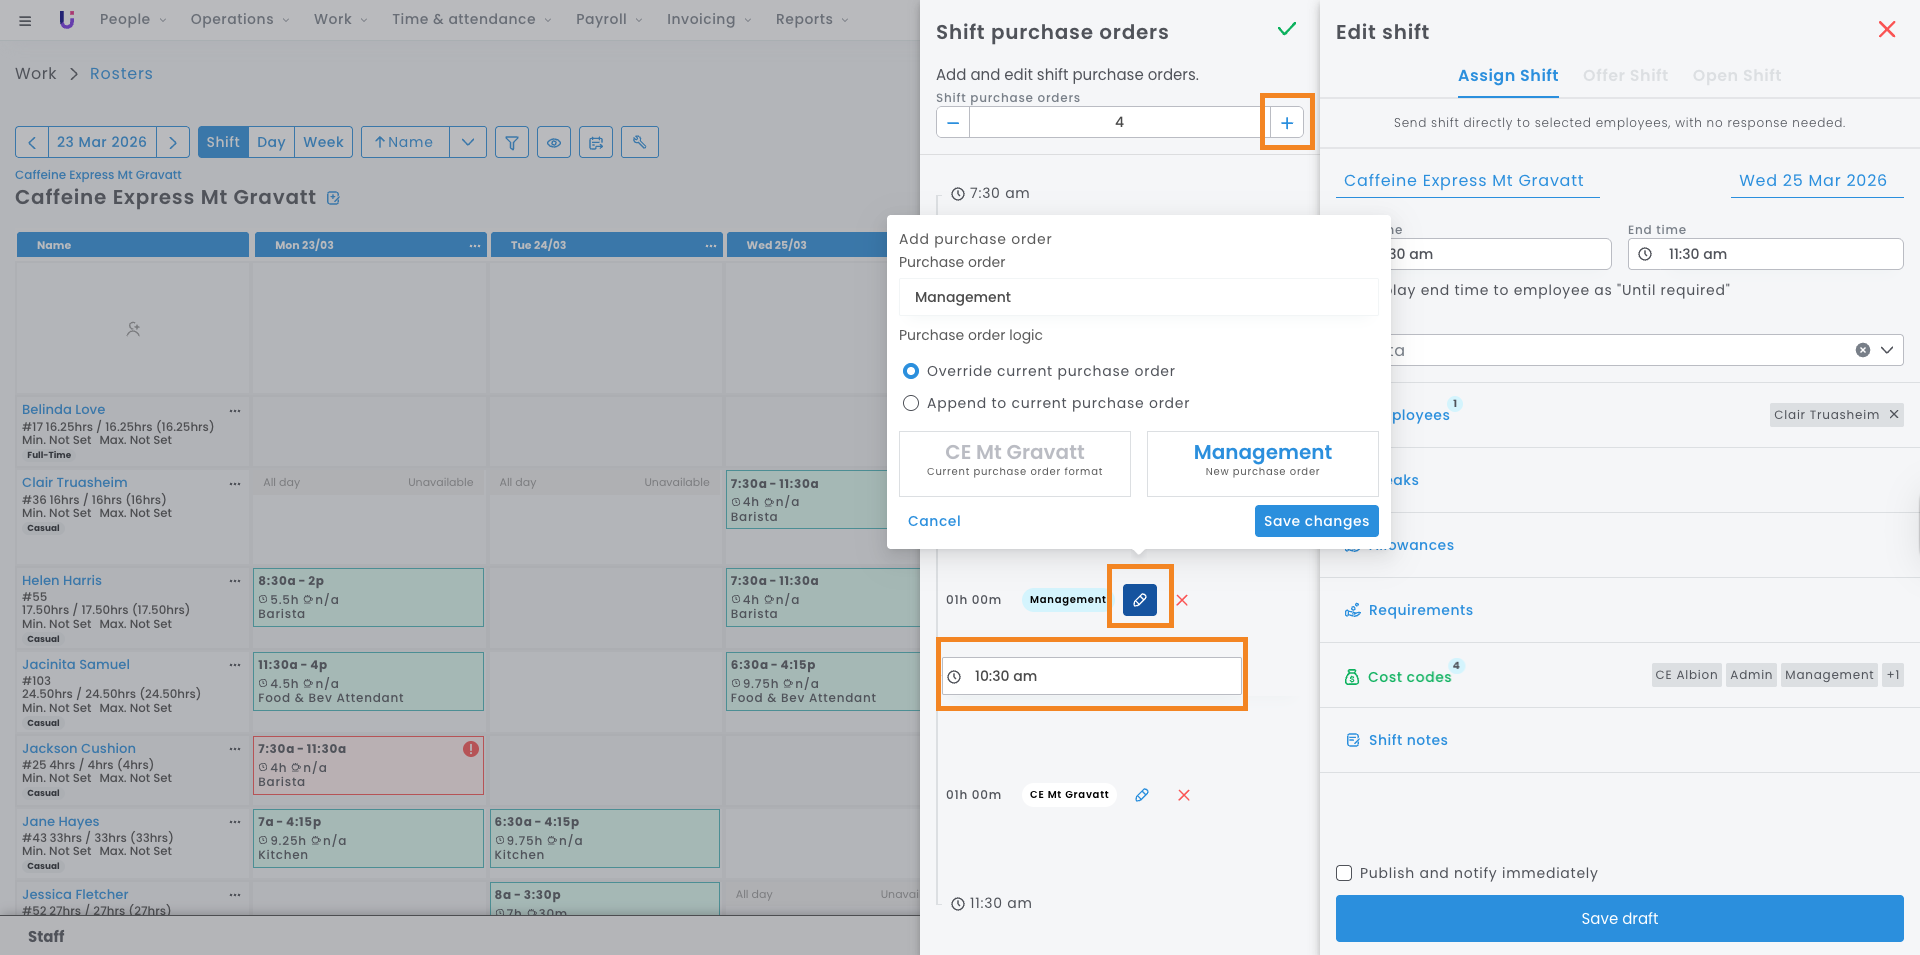This screenshot has width=1920, height=955.
Task: Open the Payroll menu dropdown
Action: tap(609, 19)
